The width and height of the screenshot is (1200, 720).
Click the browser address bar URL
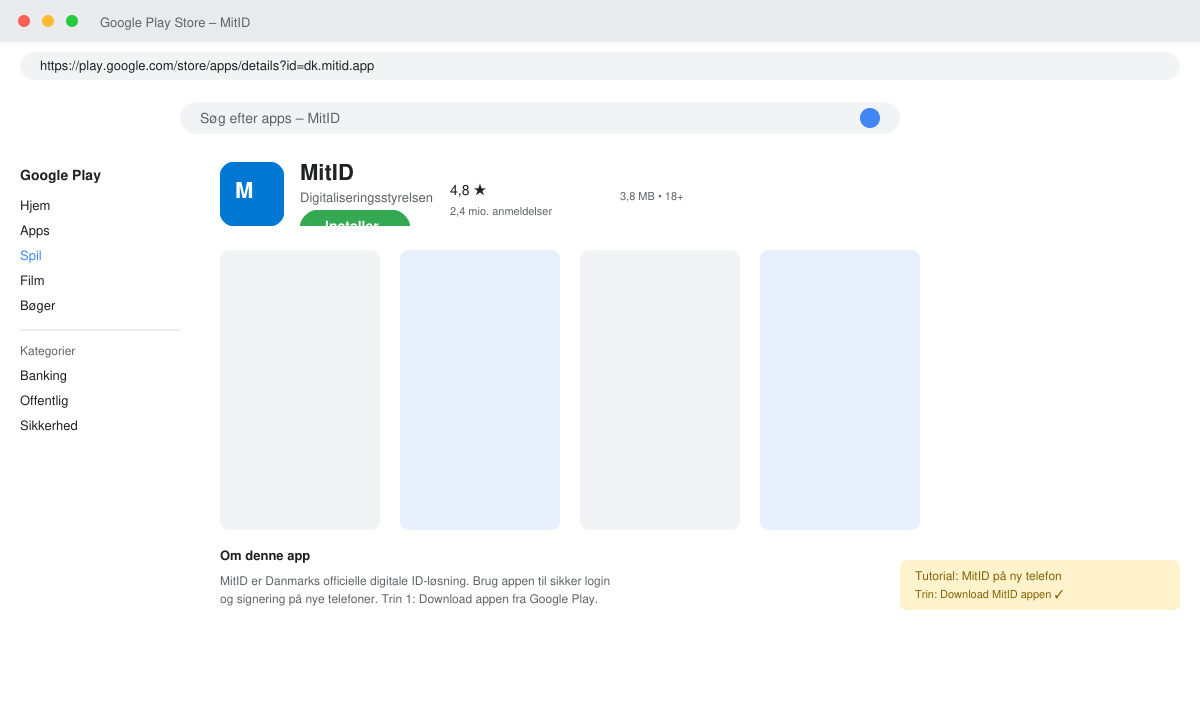click(600, 66)
